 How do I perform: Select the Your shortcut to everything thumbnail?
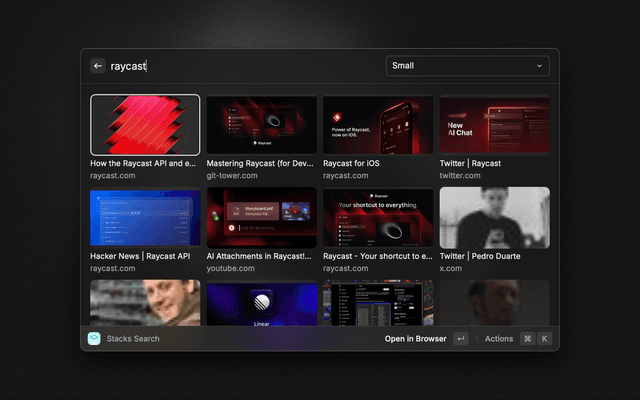coord(378,217)
